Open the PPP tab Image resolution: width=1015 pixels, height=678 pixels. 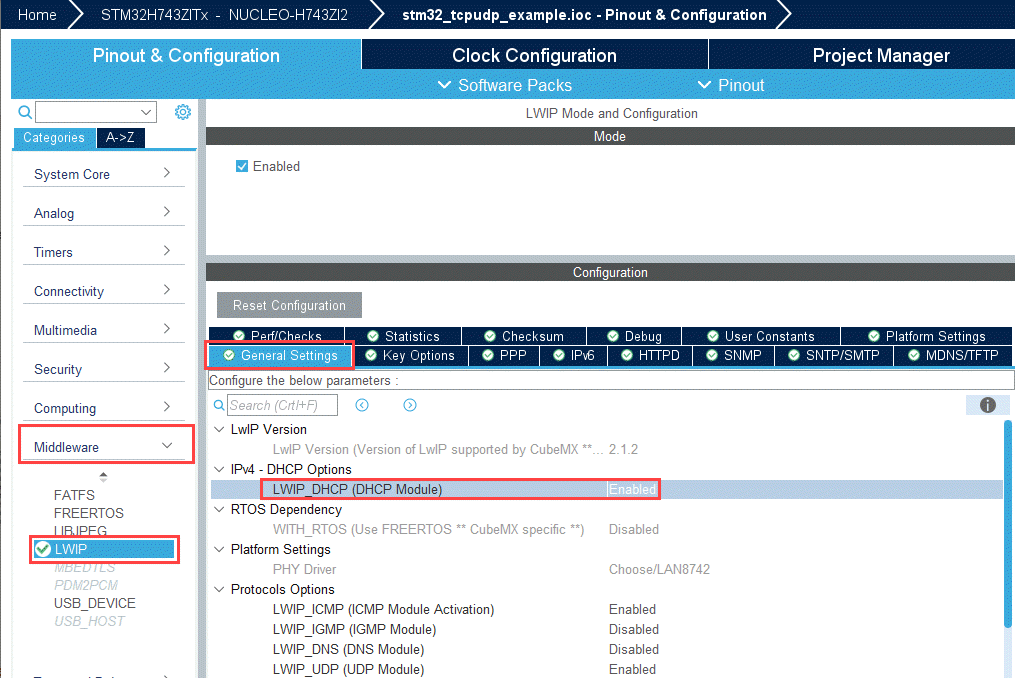pyautogui.click(x=505, y=356)
